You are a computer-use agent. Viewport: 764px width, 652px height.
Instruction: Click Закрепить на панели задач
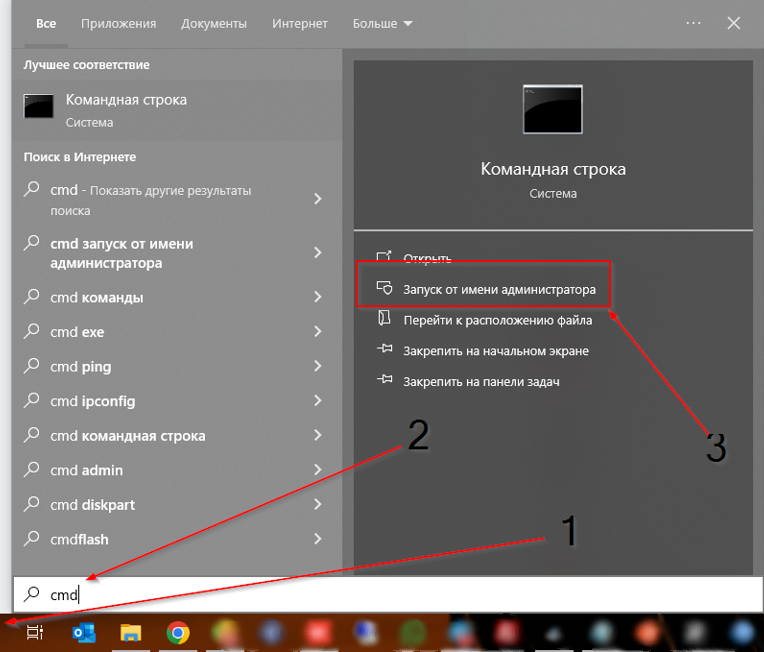coord(481,382)
